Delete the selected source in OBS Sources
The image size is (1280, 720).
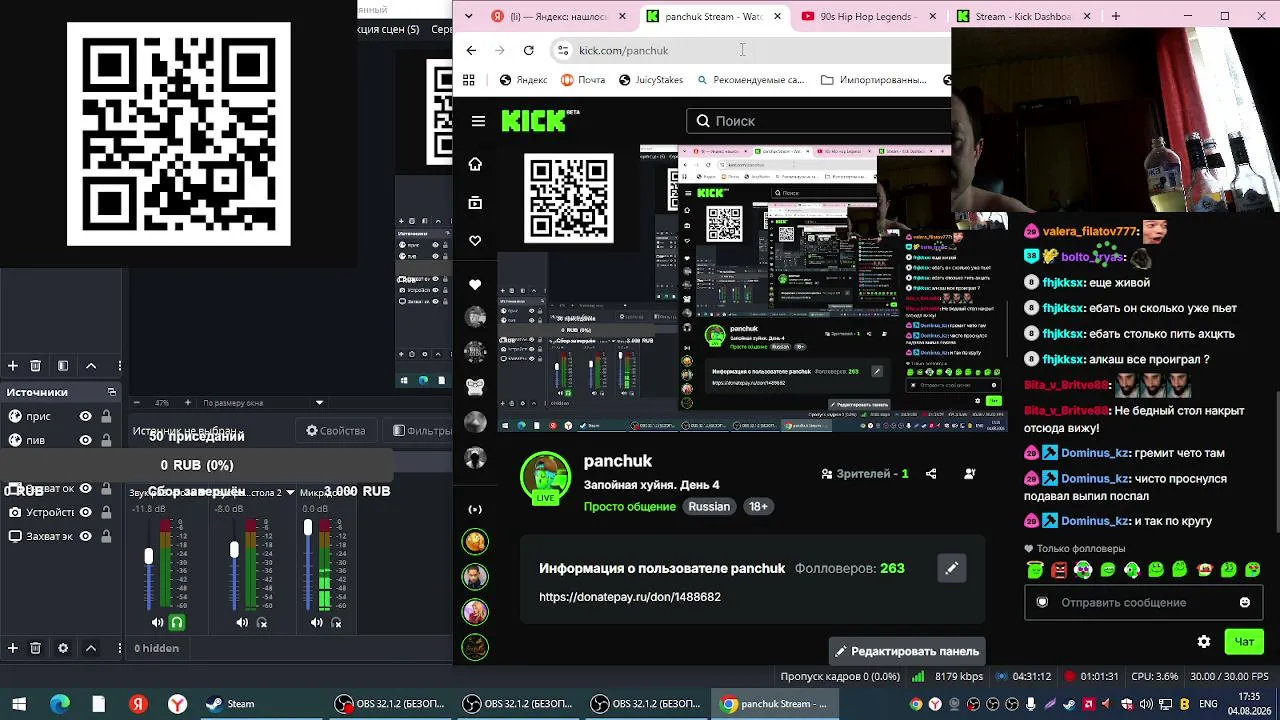36,648
